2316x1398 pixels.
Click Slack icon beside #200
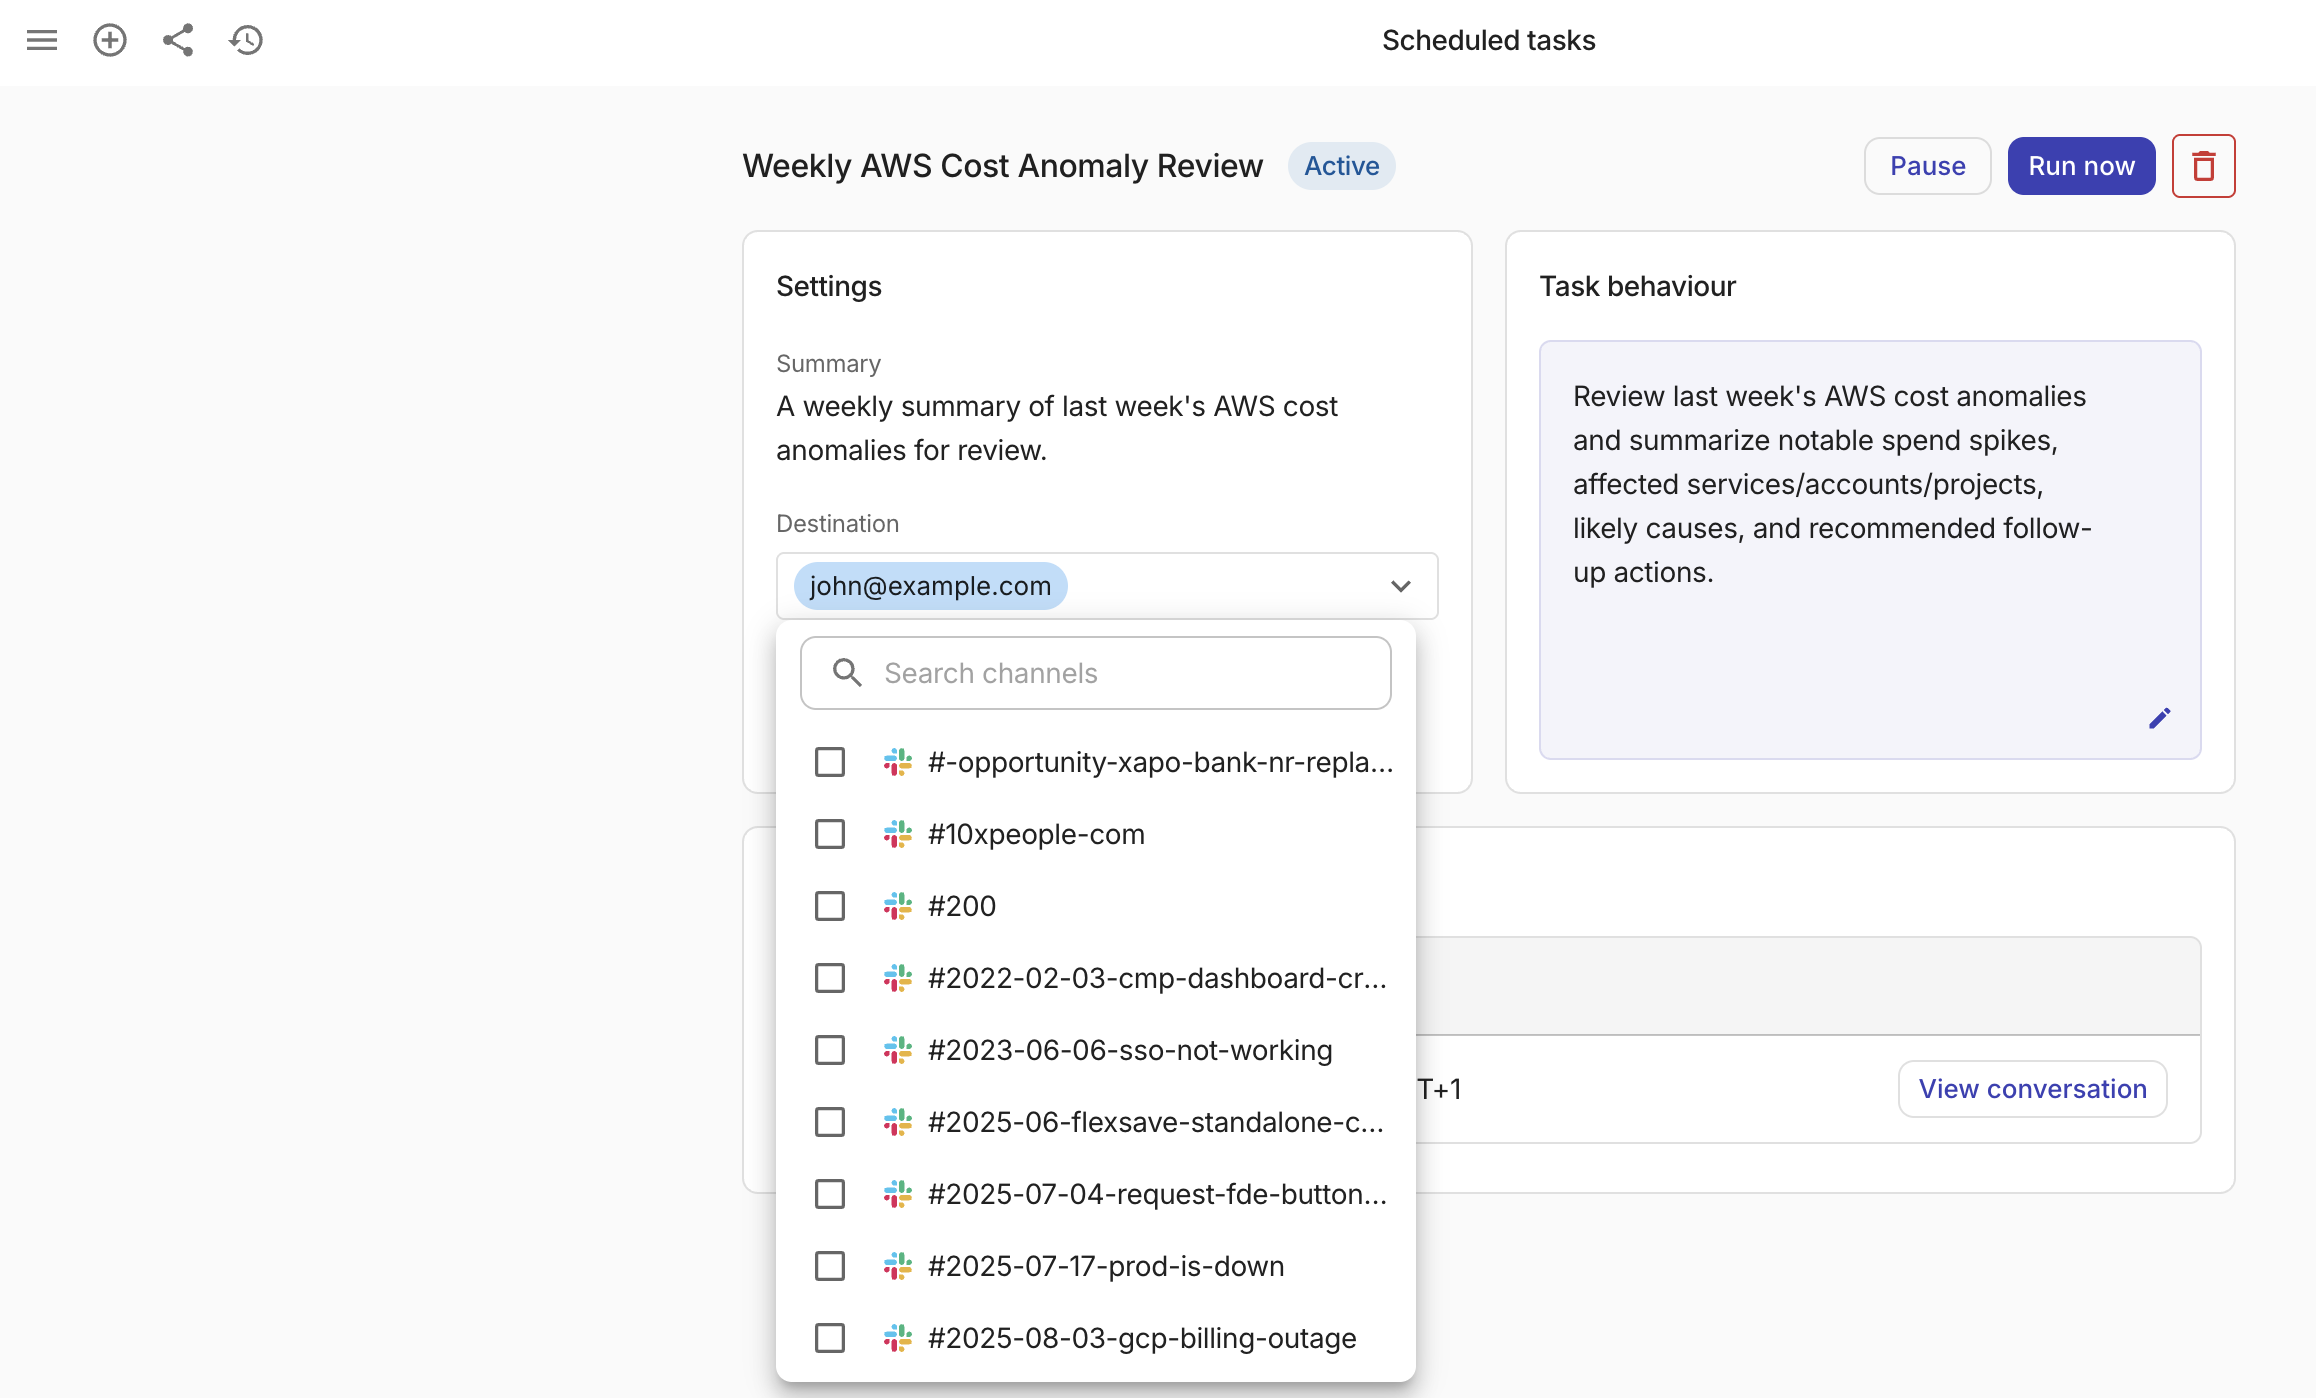point(897,906)
